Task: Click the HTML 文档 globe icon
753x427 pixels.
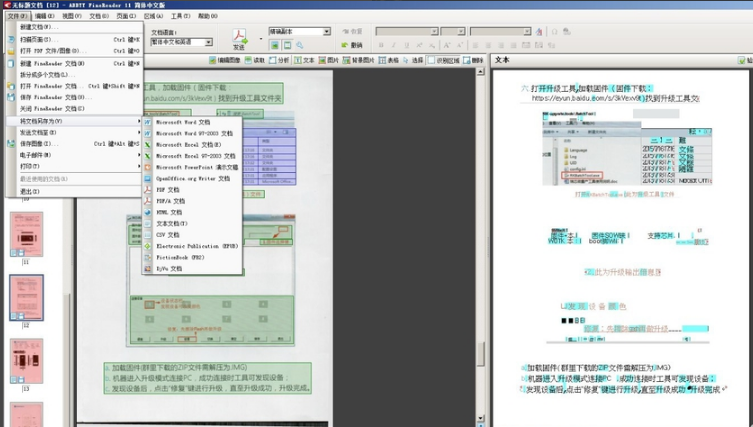Action: (x=148, y=212)
